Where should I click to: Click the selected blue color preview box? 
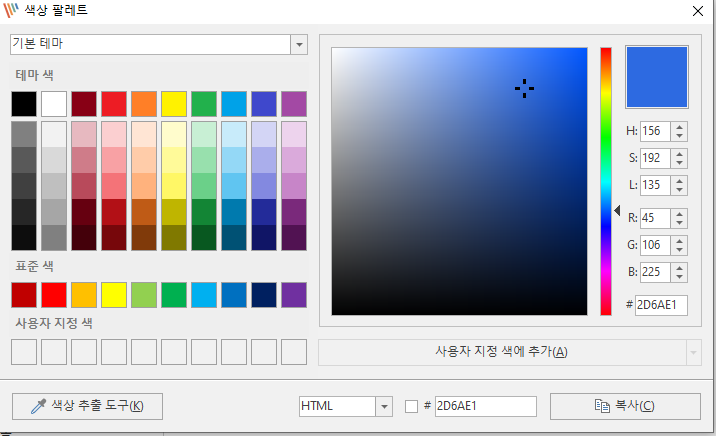pyautogui.click(x=657, y=77)
